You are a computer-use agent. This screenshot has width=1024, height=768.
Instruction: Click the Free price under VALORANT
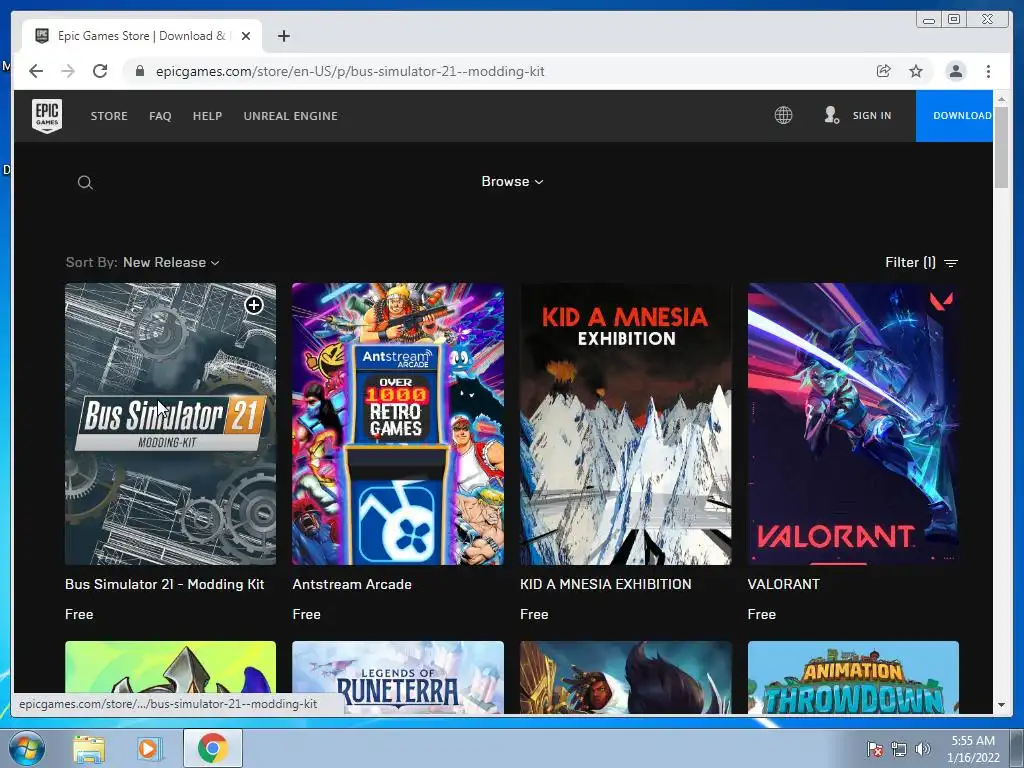pos(761,615)
